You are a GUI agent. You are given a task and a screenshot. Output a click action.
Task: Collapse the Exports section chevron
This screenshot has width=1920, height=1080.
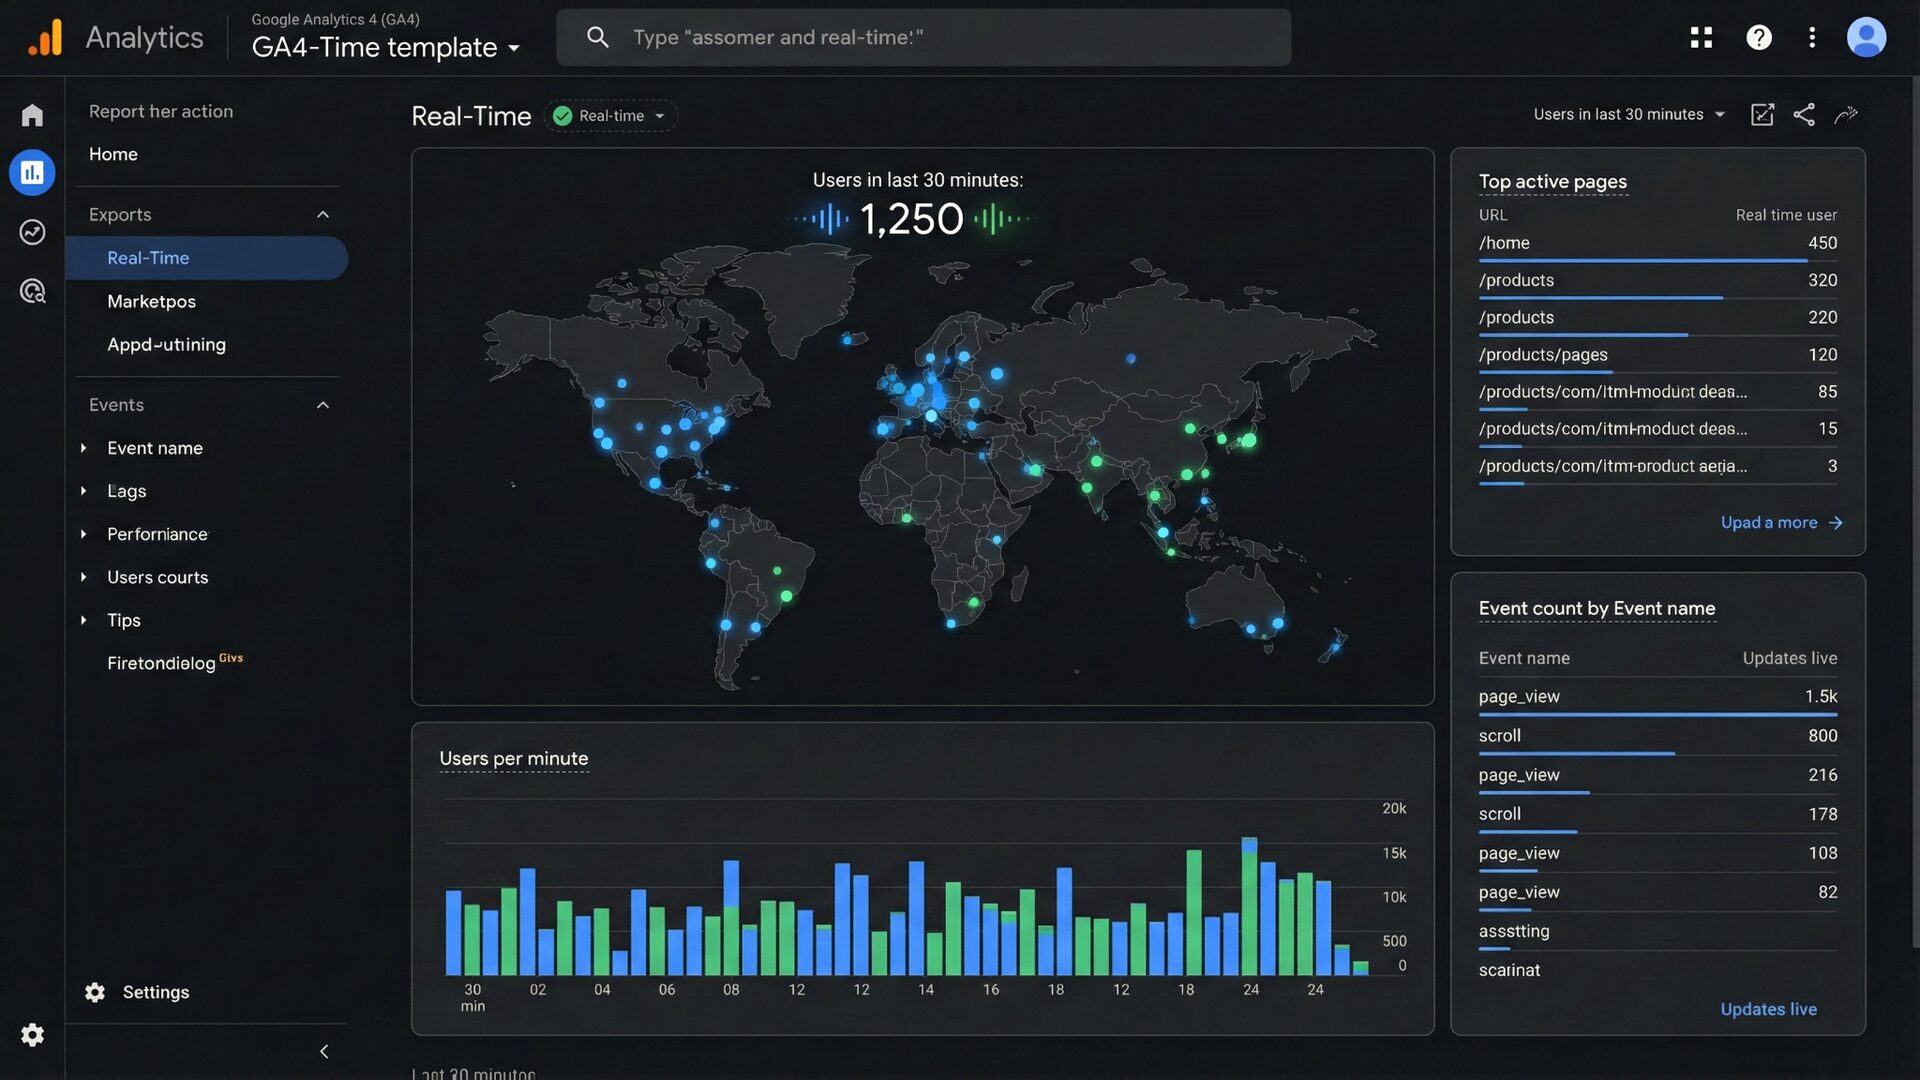(322, 215)
